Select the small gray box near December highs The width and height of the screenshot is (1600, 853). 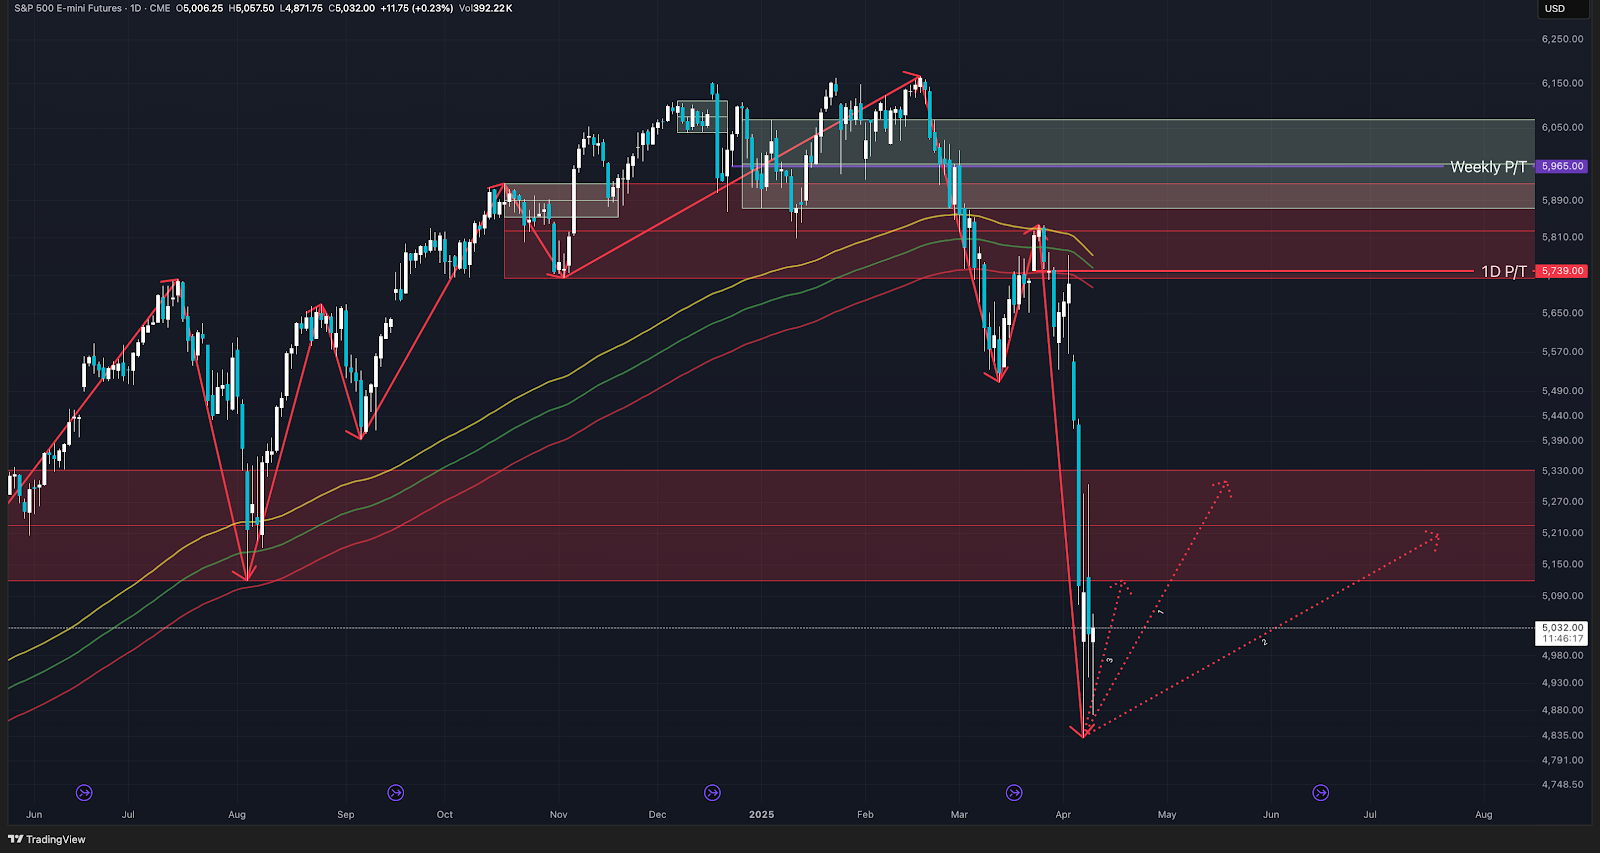coord(700,116)
